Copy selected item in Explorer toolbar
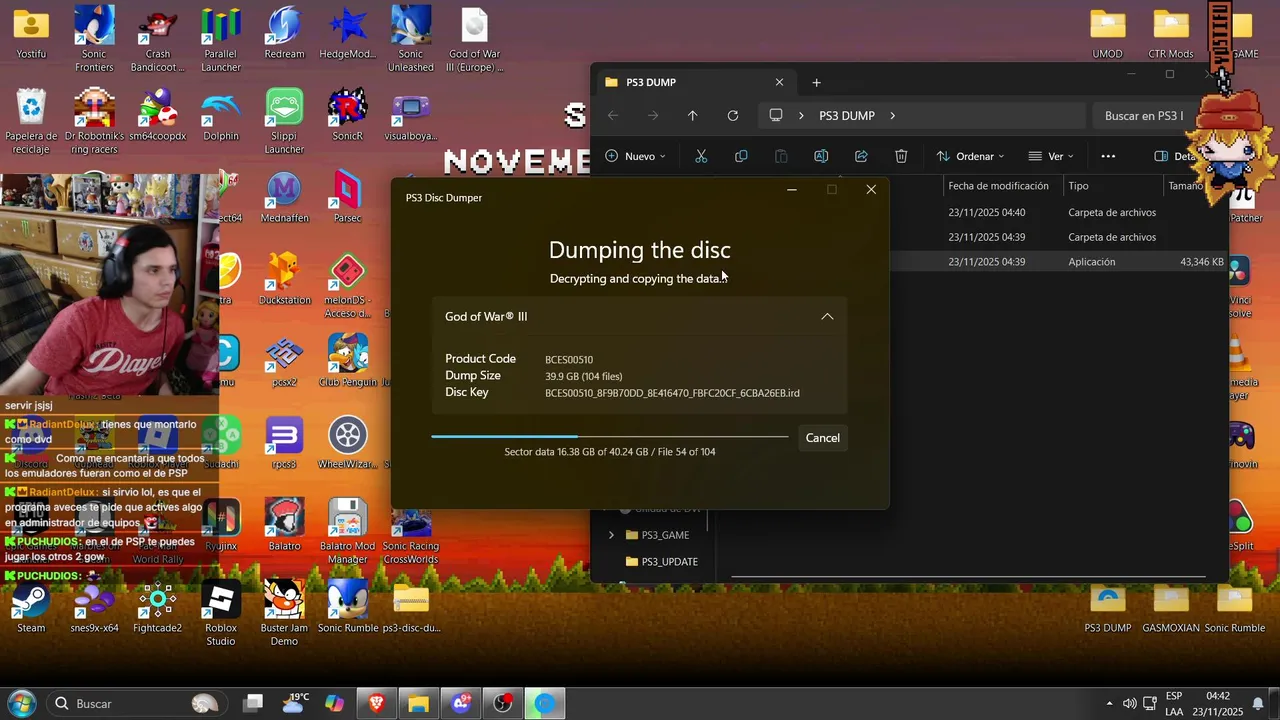 [x=741, y=156]
